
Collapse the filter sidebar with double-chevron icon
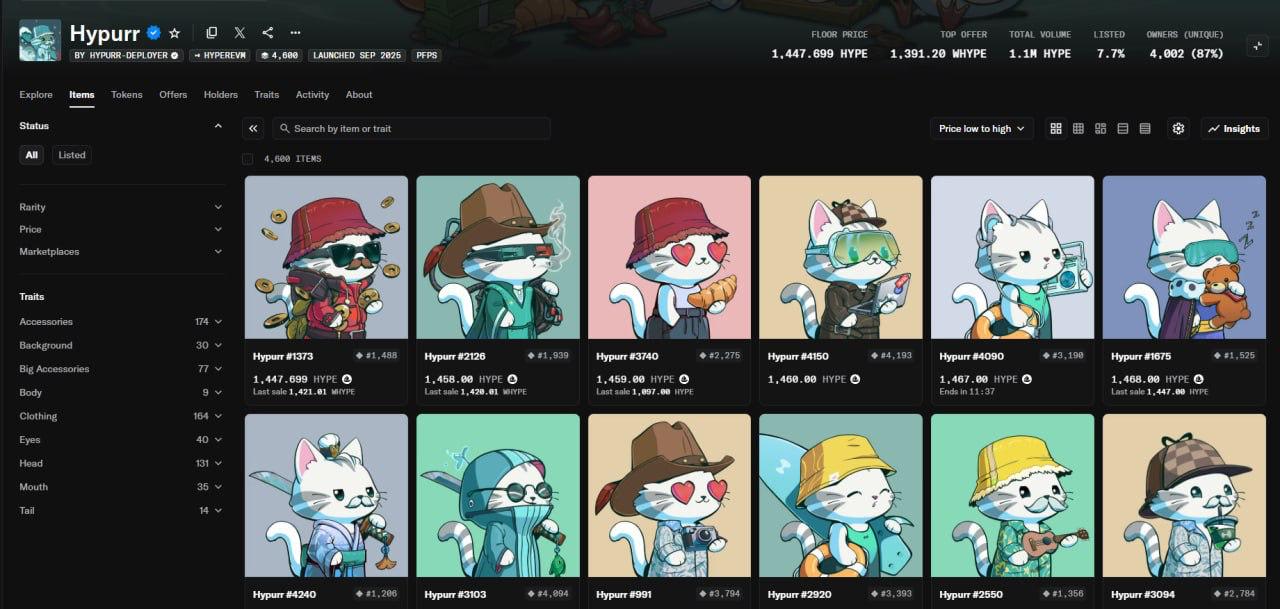pyautogui.click(x=253, y=129)
